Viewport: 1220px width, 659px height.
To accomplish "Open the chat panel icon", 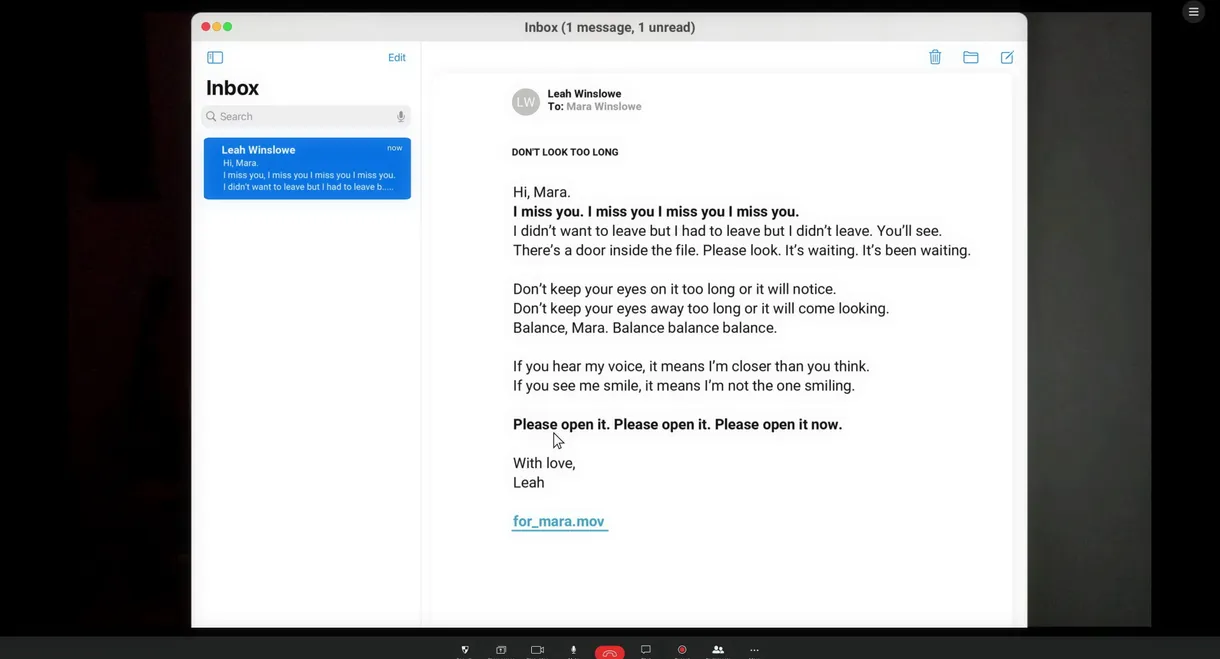I will point(646,651).
